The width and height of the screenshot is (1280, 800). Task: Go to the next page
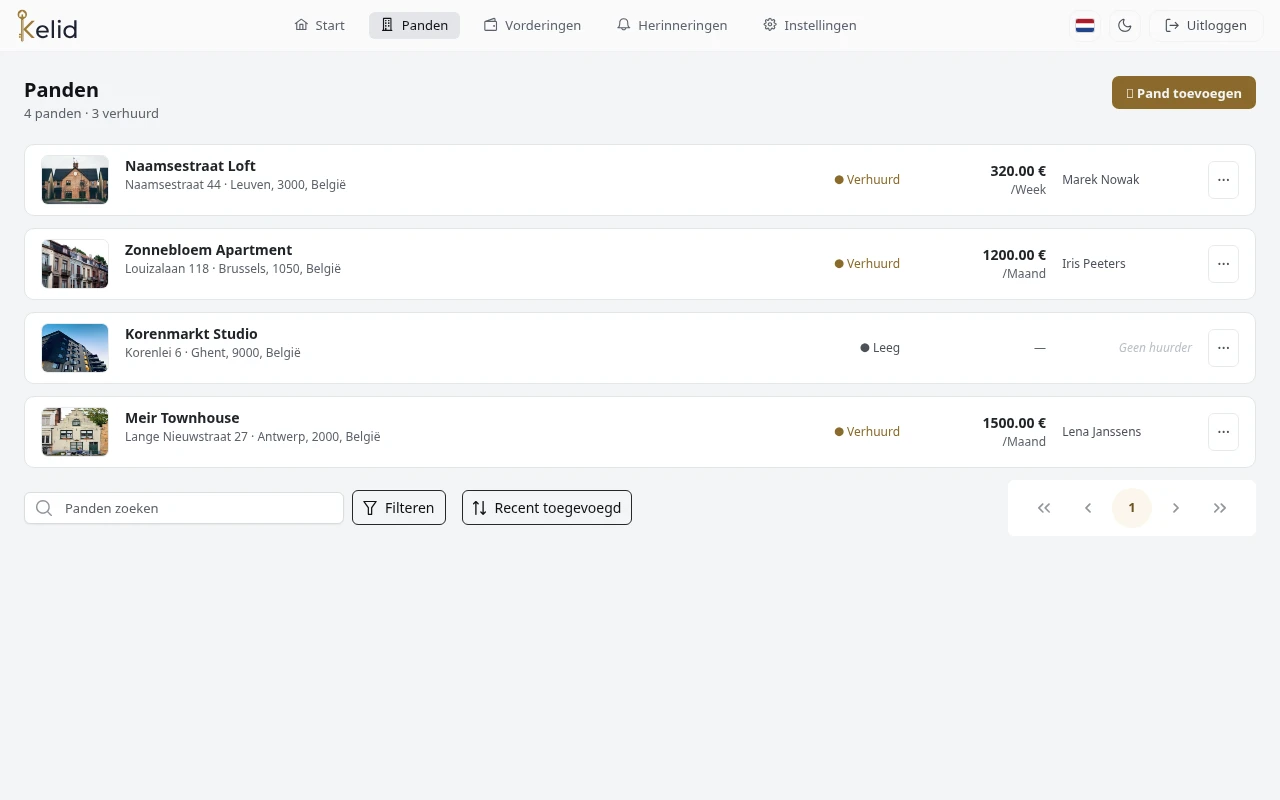coord(1176,508)
